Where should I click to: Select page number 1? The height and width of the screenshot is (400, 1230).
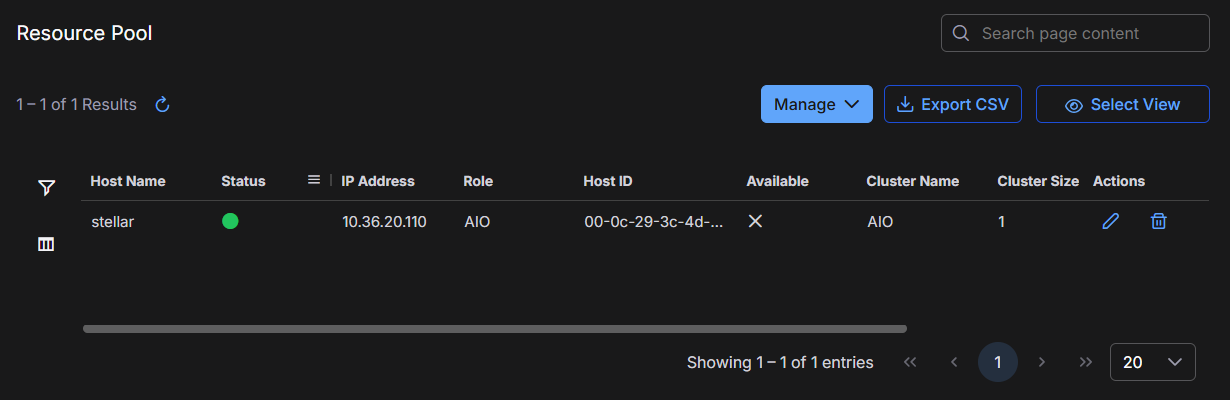click(x=998, y=362)
